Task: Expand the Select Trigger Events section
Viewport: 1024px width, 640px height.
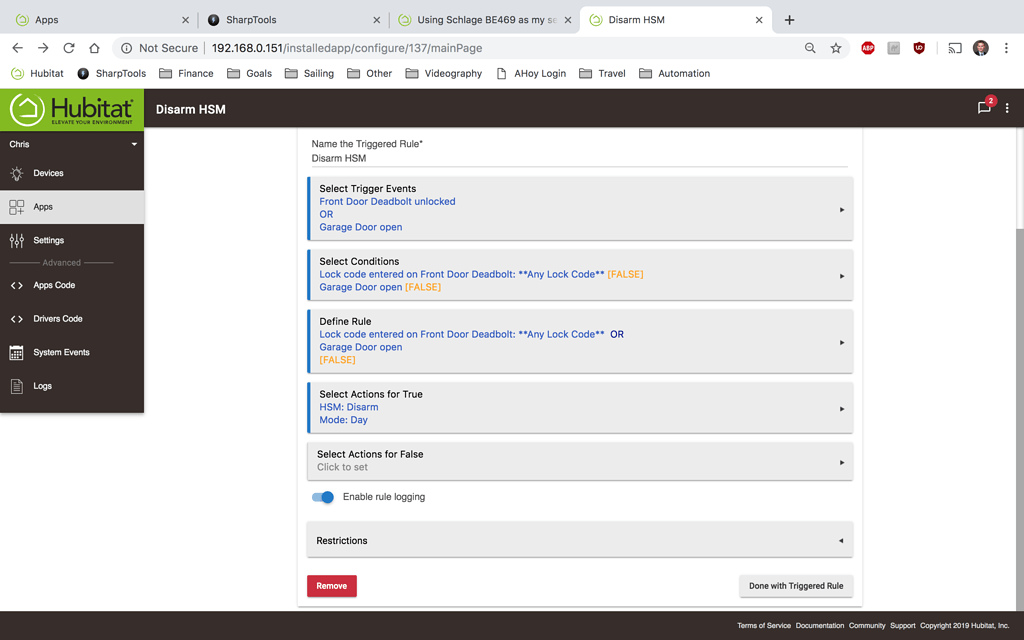Action: pos(580,208)
